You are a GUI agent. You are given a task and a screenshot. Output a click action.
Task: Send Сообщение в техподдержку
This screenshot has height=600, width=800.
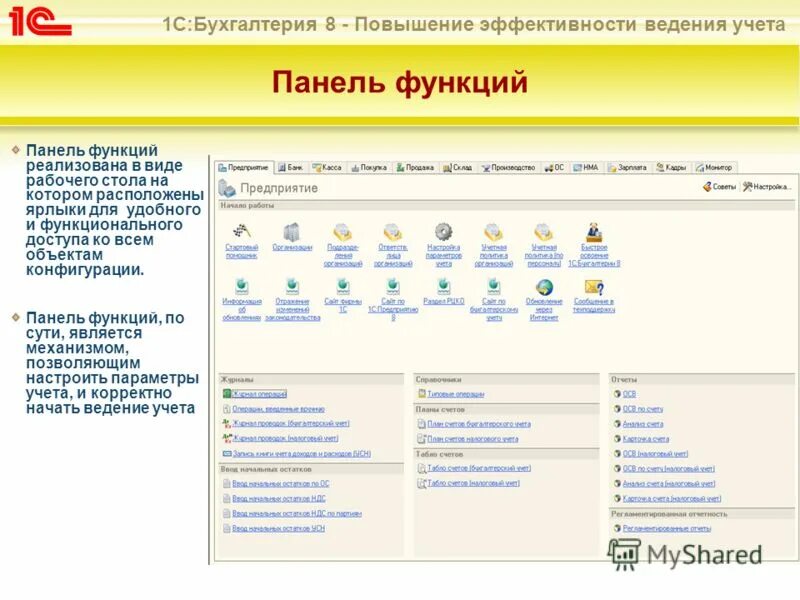[x=595, y=303]
